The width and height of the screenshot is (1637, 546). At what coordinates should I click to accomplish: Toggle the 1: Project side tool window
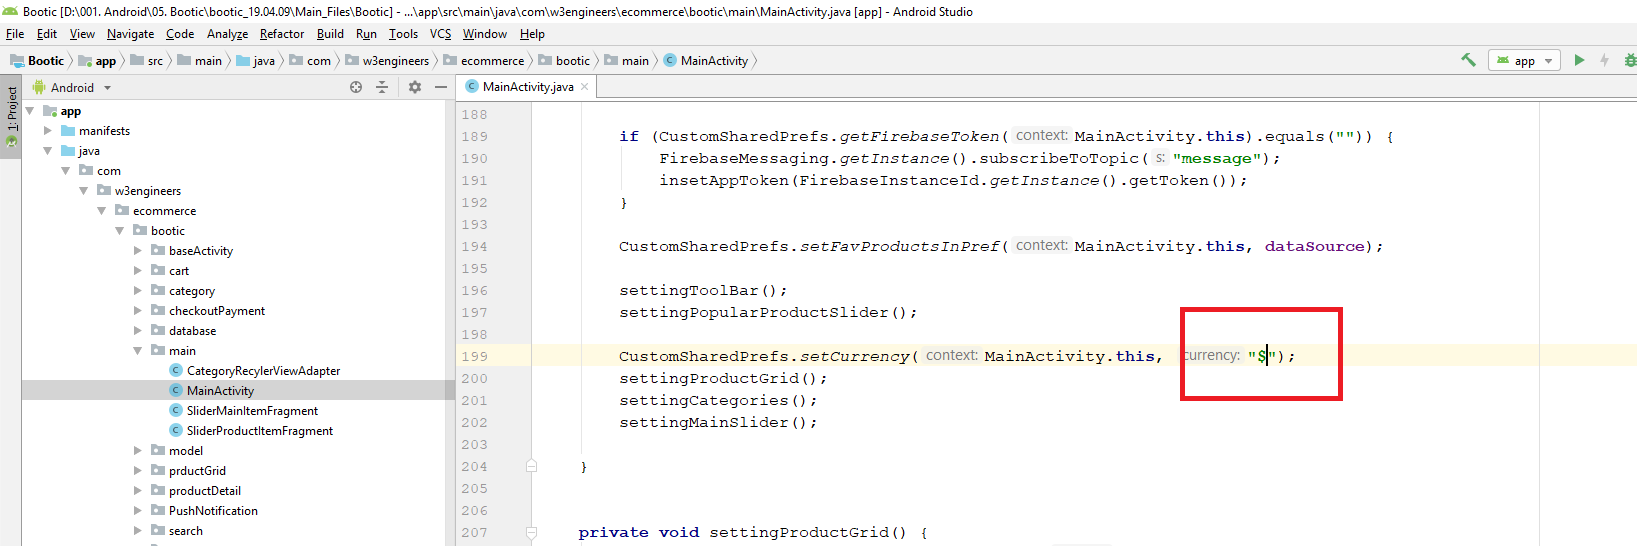(x=11, y=117)
